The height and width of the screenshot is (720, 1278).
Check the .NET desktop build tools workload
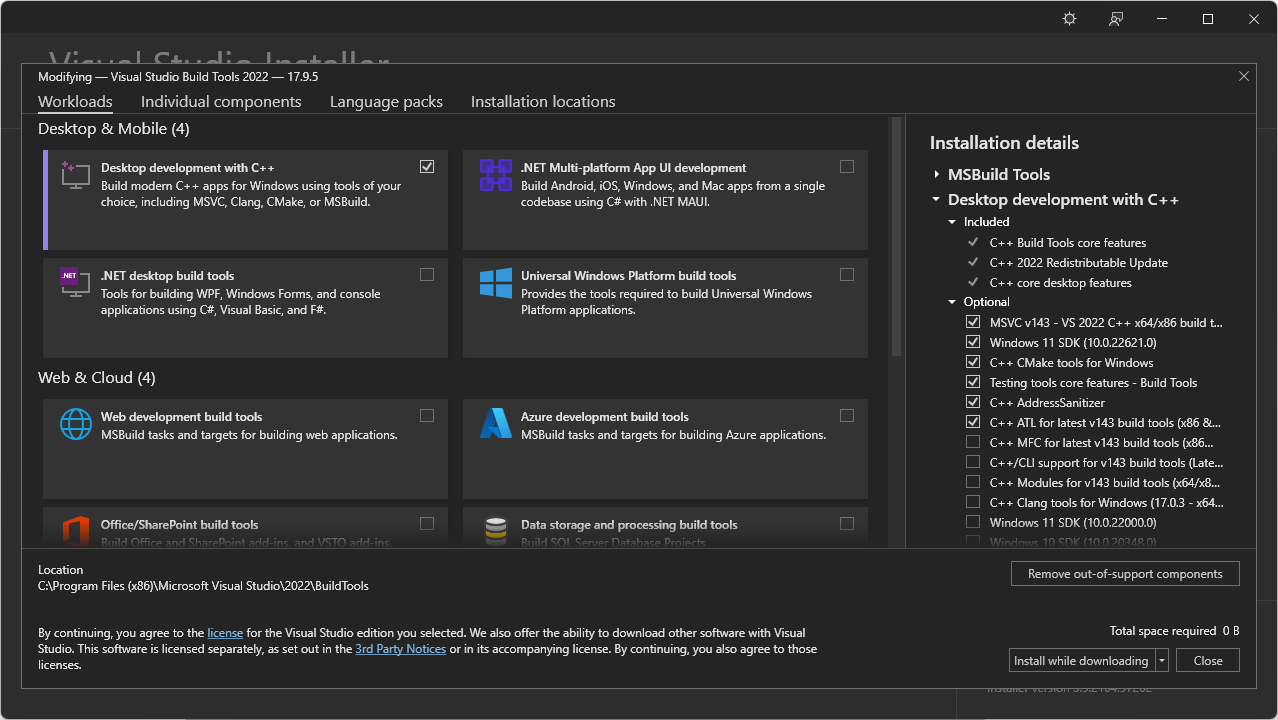(x=427, y=275)
